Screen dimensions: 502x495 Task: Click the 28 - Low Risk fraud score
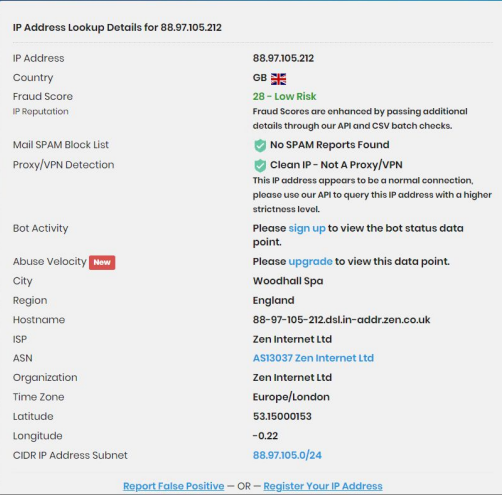(x=284, y=96)
